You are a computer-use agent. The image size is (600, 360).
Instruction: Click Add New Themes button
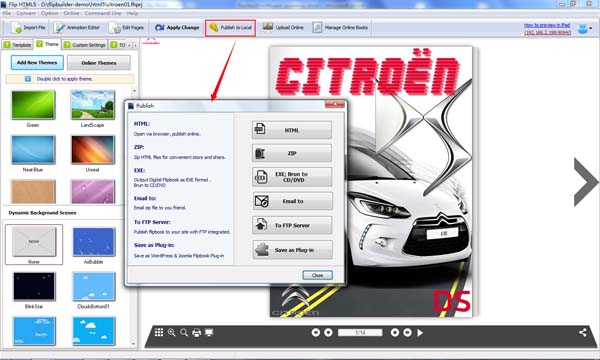(x=37, y=62)
